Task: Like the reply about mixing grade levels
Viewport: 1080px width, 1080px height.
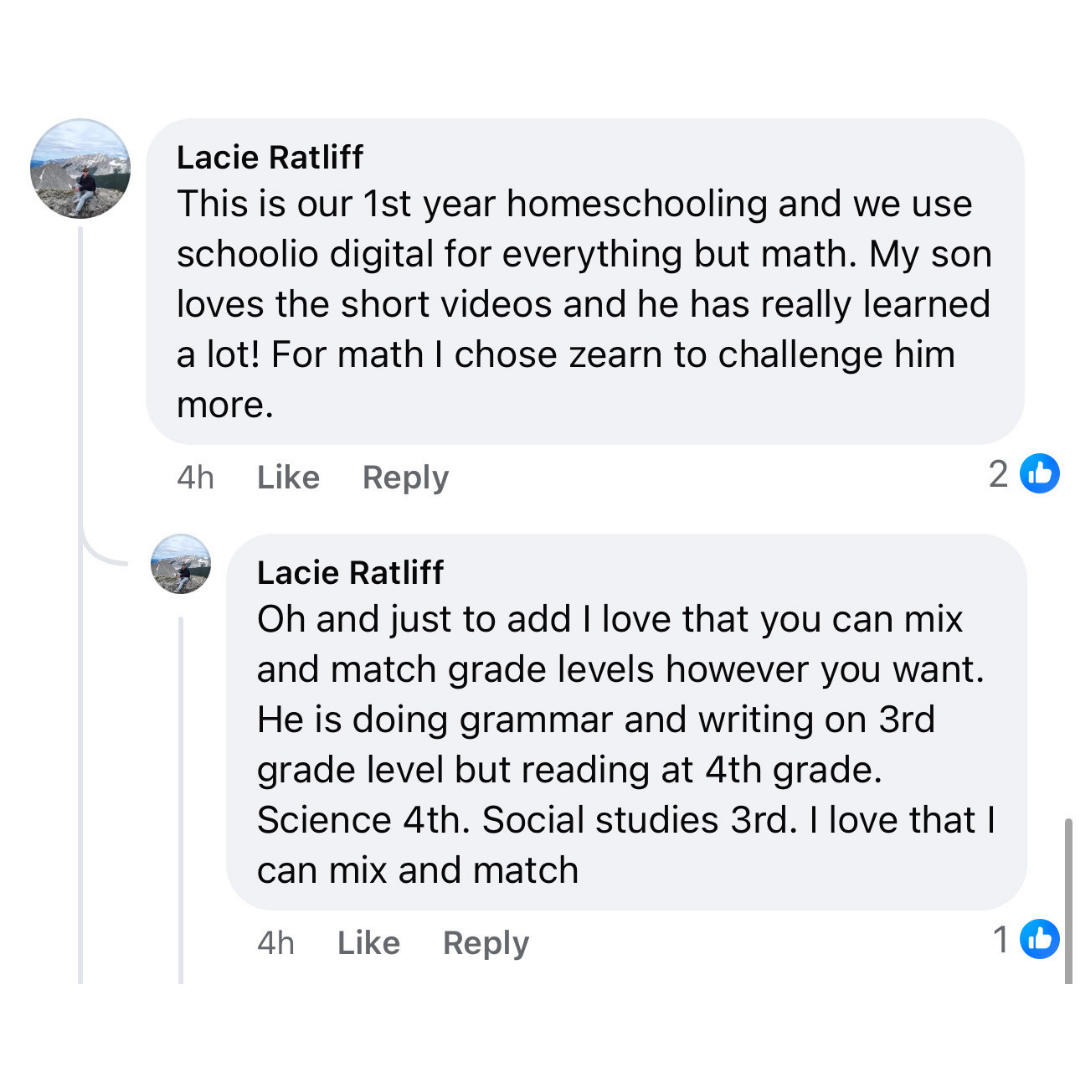Action: [x=368, y=943]
